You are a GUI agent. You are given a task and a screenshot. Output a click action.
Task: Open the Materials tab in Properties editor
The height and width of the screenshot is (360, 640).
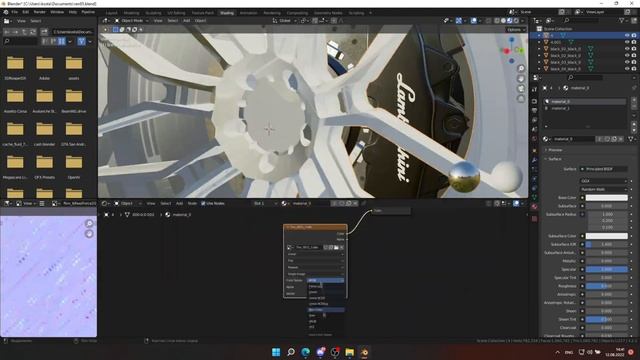[x=535, y=207]
